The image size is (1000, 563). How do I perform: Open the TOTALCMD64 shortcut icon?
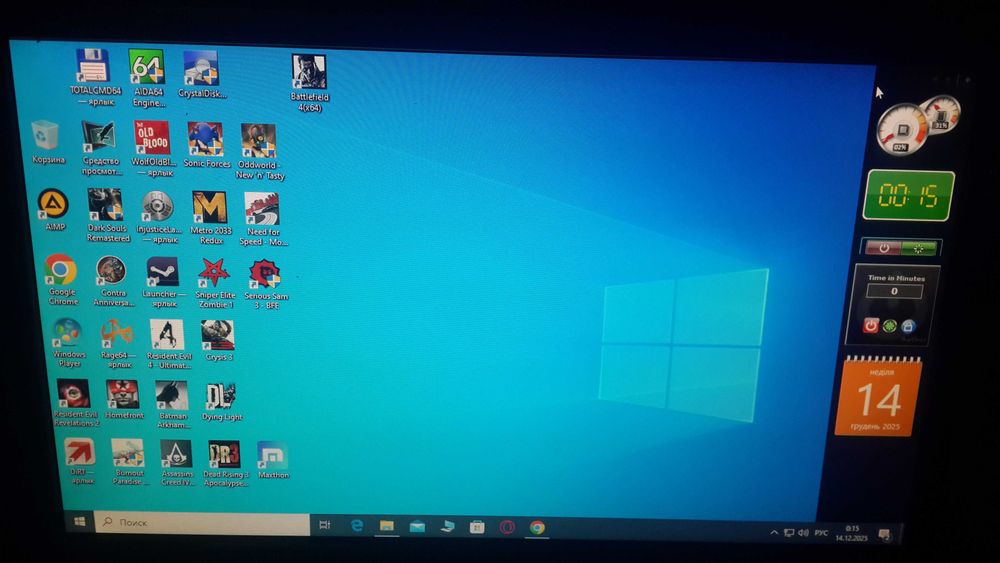coord(93,67)
